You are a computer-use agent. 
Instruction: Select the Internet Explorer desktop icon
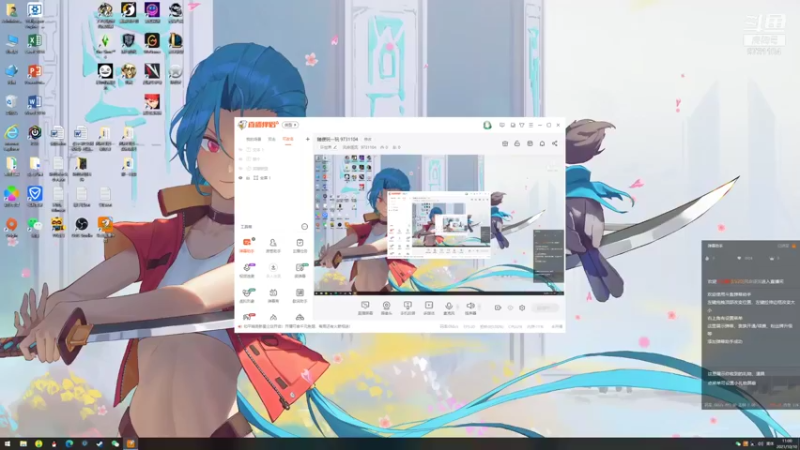tap(11, 137)
